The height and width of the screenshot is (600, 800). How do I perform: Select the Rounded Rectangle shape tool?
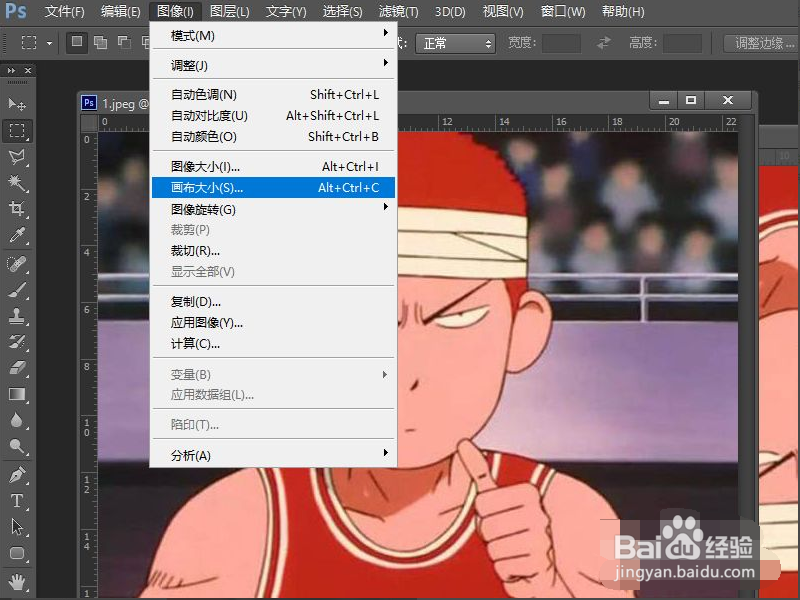[x=17, y=553]
